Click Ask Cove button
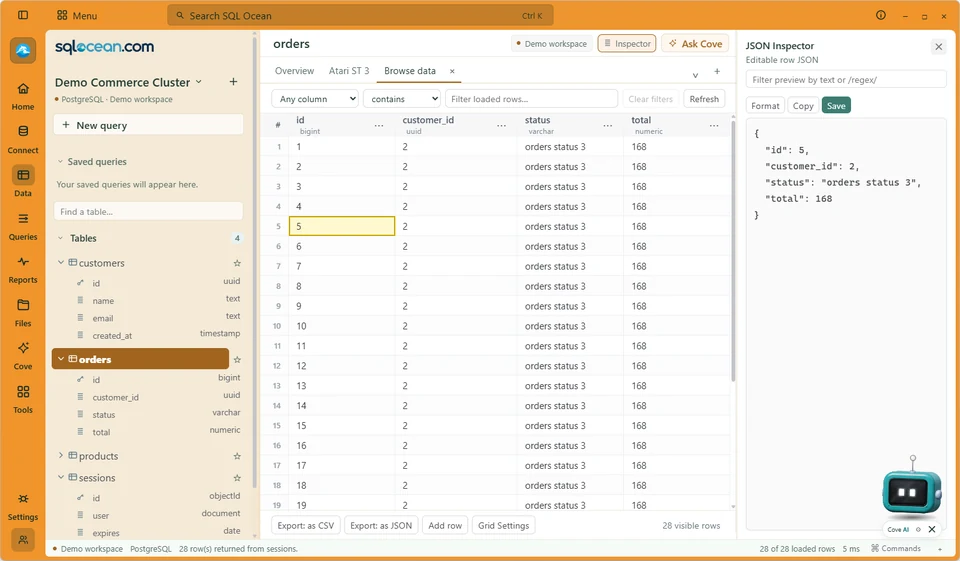 pyautogui.click(x=695, y=43)
